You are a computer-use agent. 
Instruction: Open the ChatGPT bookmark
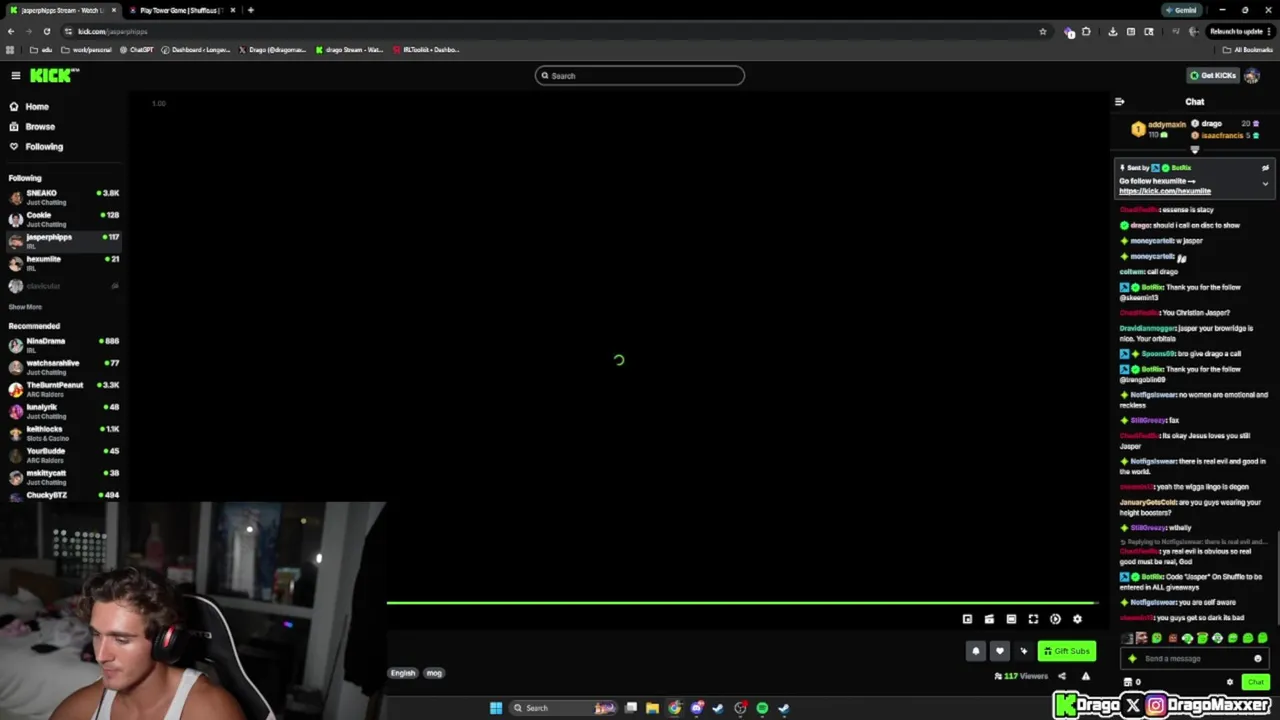coord(136,49)
